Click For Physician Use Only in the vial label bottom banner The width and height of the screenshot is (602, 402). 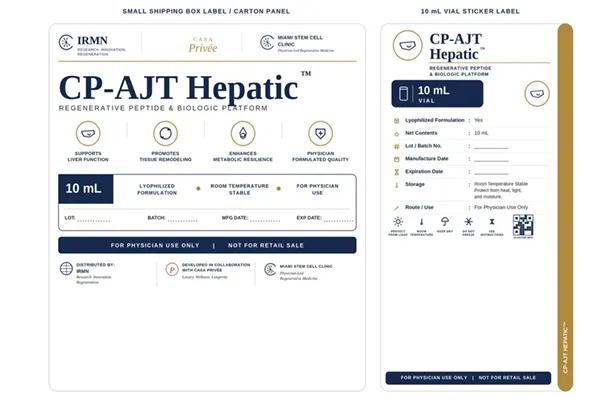(434, 378)
